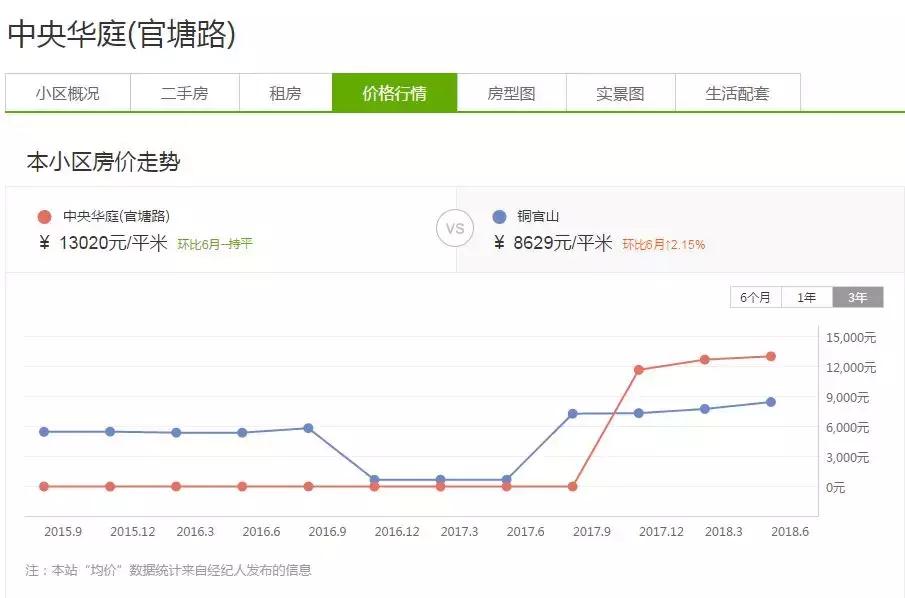The image size is (905, 598).
Task: Click the blue point at 2017.6 where prices rise
Action: (x=572, y=412)
